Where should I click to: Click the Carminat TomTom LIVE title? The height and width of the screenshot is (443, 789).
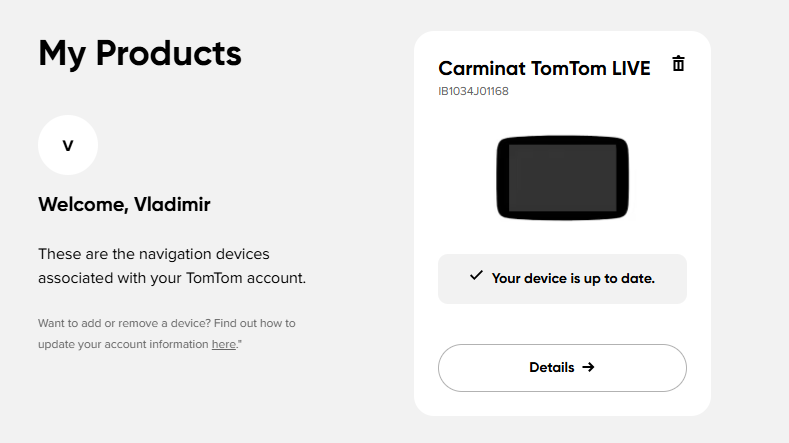coord(544,68)
